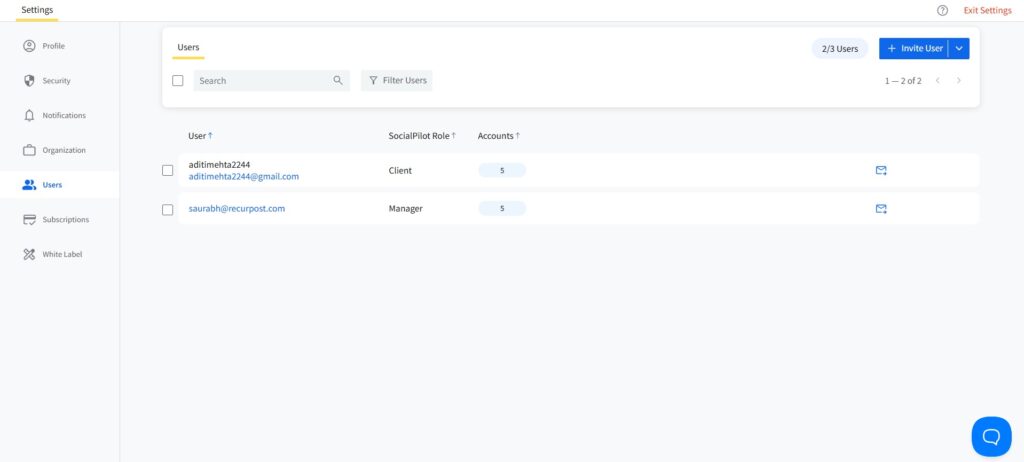Open White Label settings

pos(52,254)
